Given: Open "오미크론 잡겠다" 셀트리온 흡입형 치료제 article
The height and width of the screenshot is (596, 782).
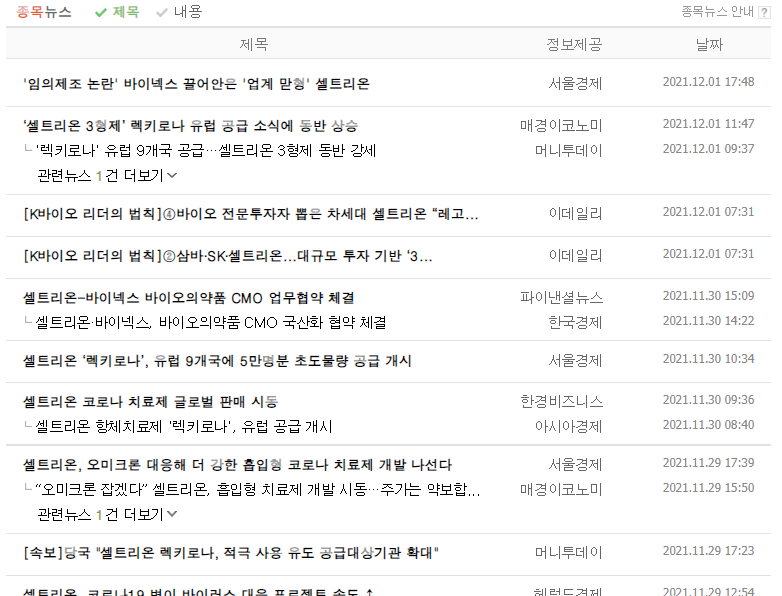Looking at the screenshot, I should tap(257, 490).
